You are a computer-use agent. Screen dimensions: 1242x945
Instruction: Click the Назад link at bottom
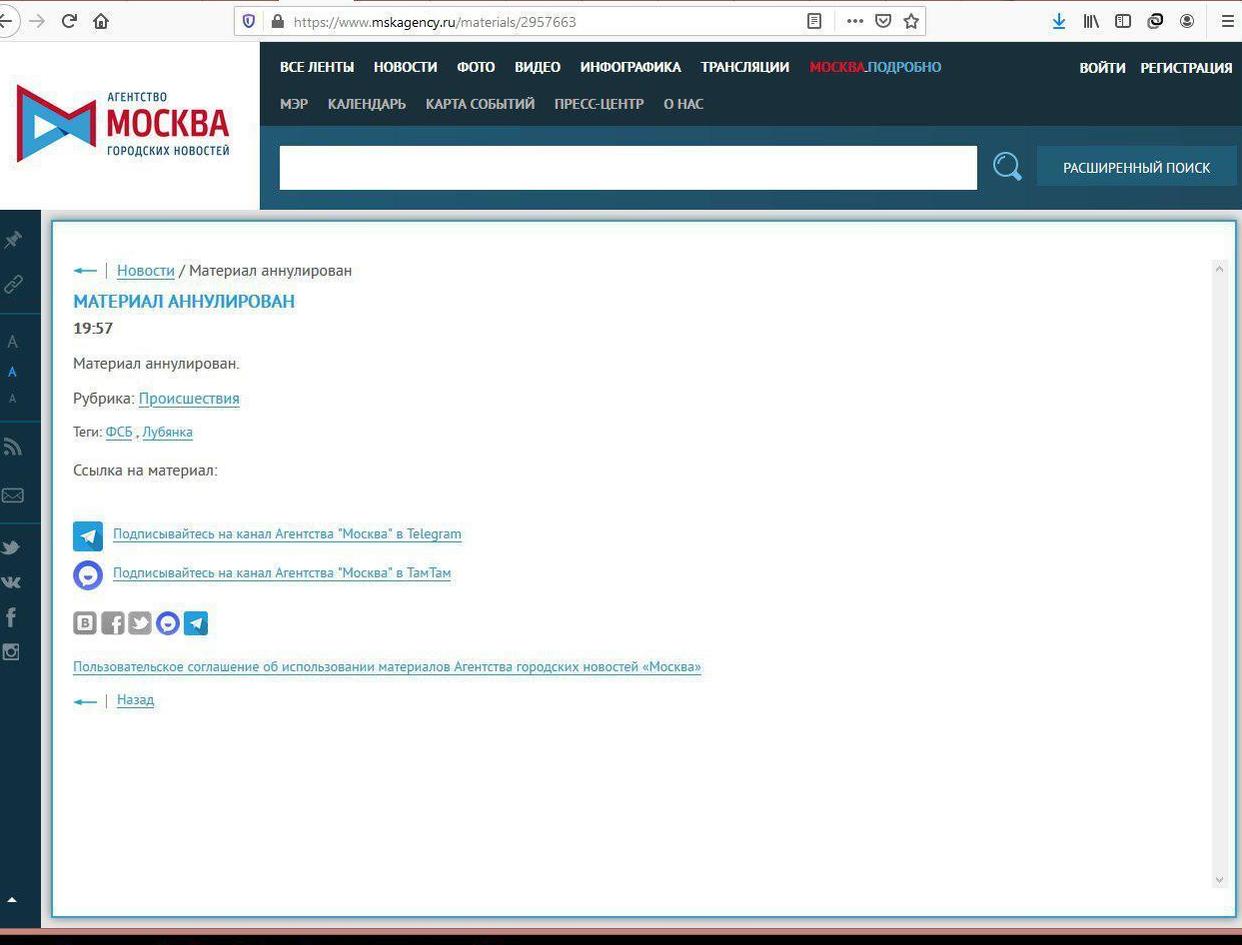coord(135,700)
